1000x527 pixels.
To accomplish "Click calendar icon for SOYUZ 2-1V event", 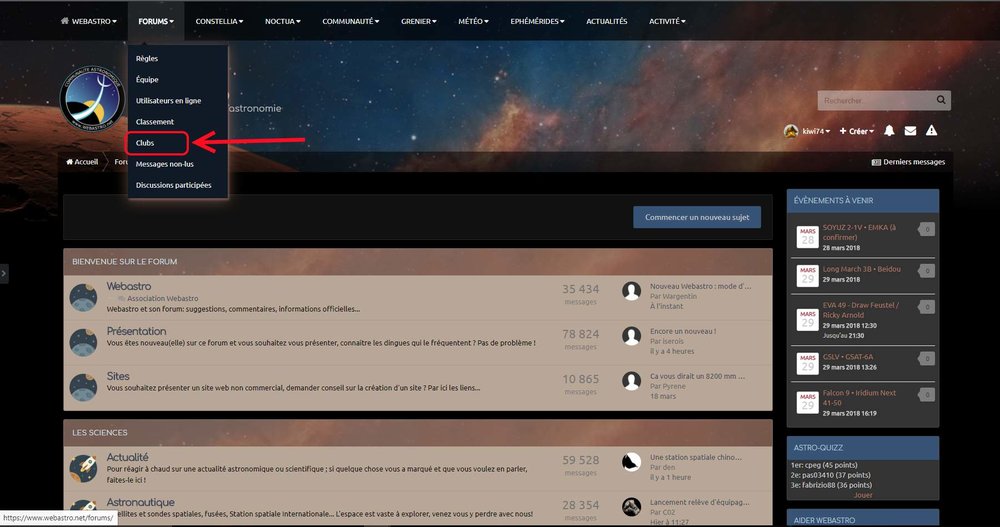I will (807, 237).
